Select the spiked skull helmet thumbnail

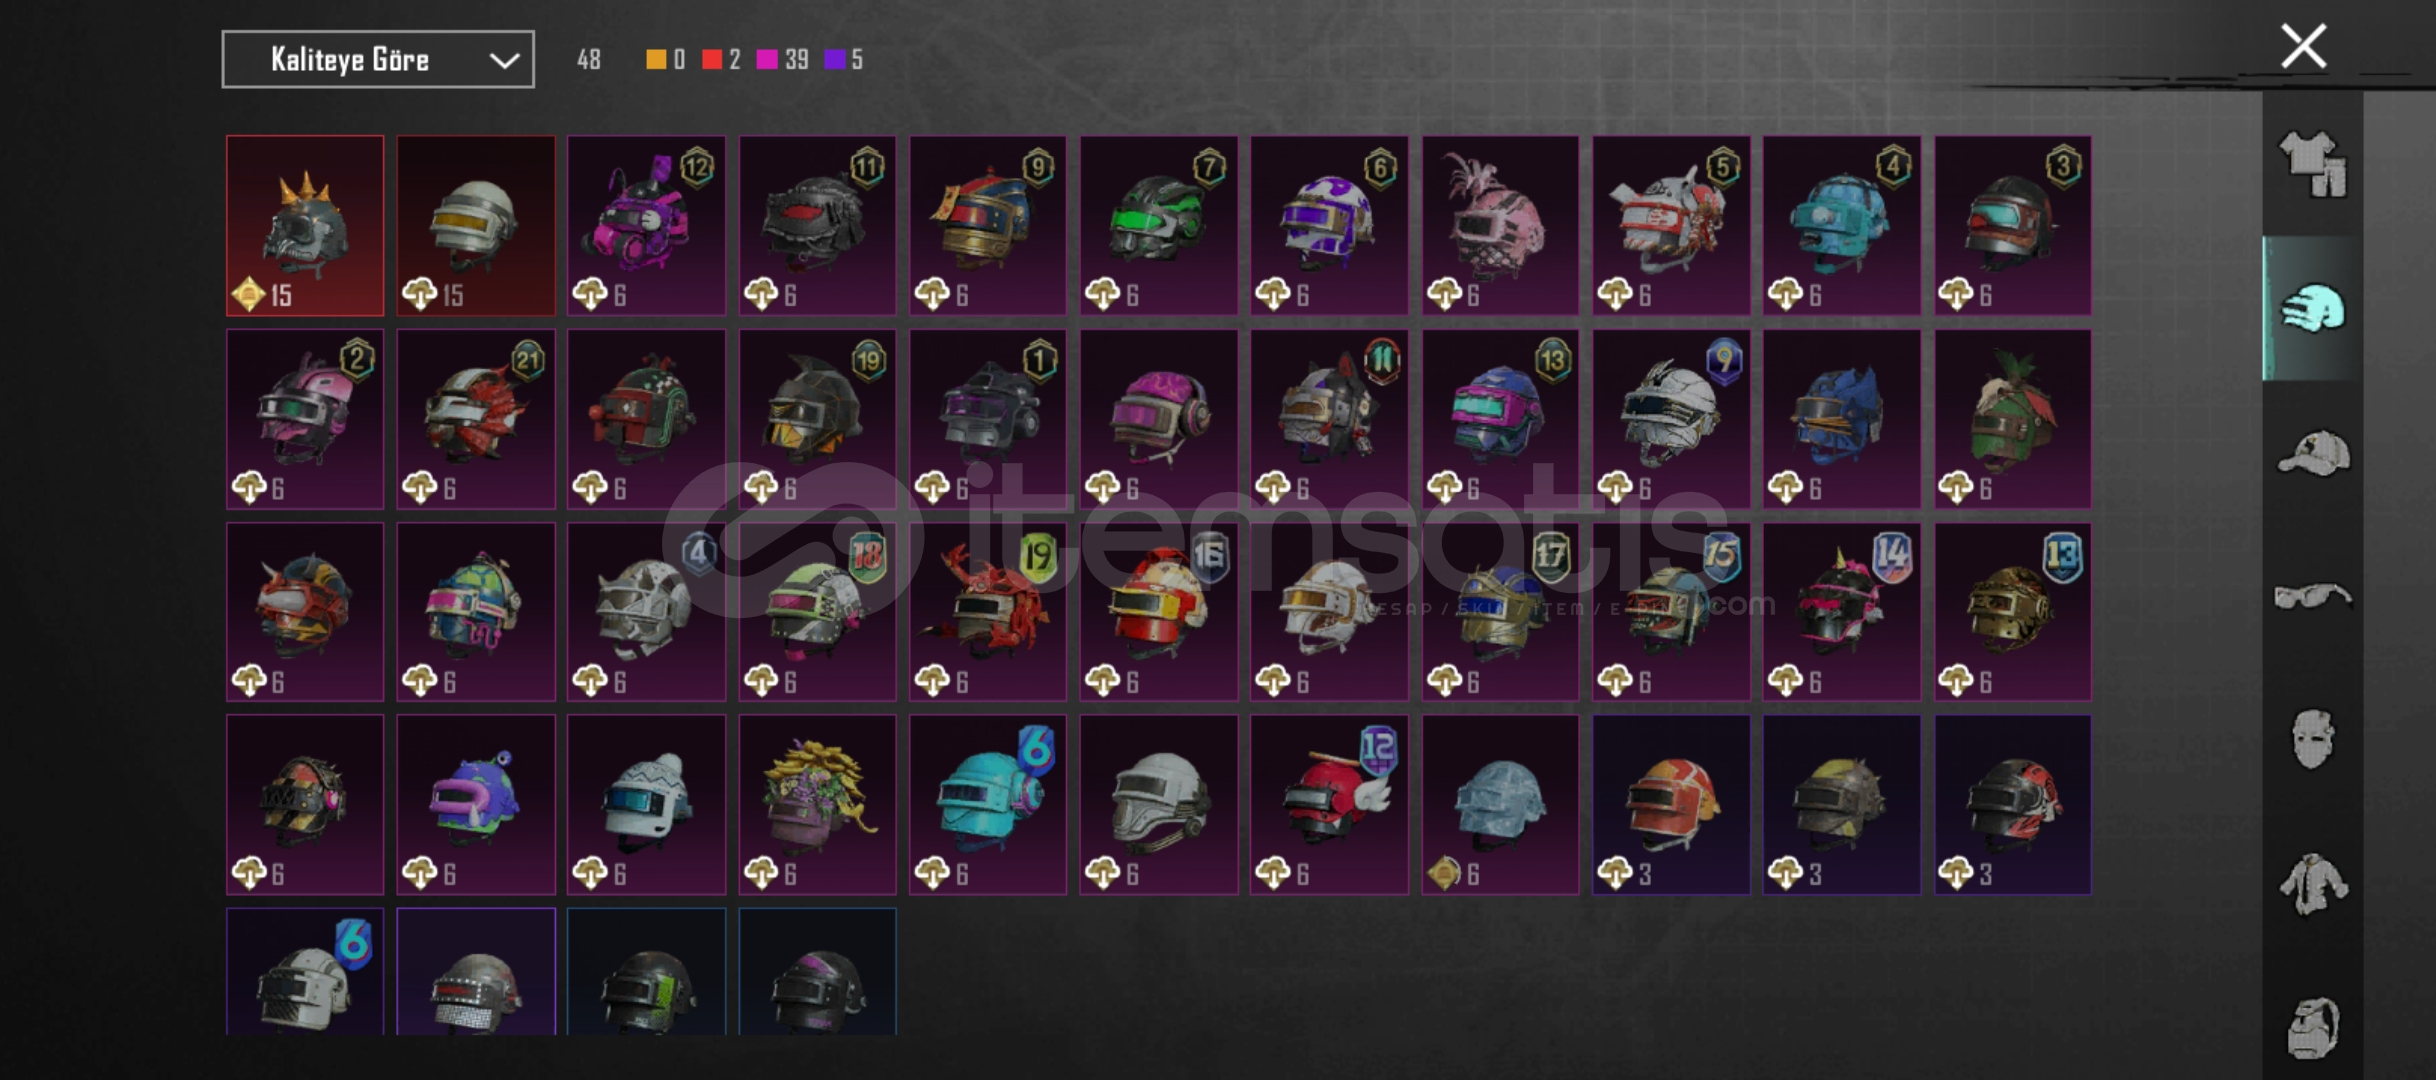pyautogui.click(x=305, y=226)
